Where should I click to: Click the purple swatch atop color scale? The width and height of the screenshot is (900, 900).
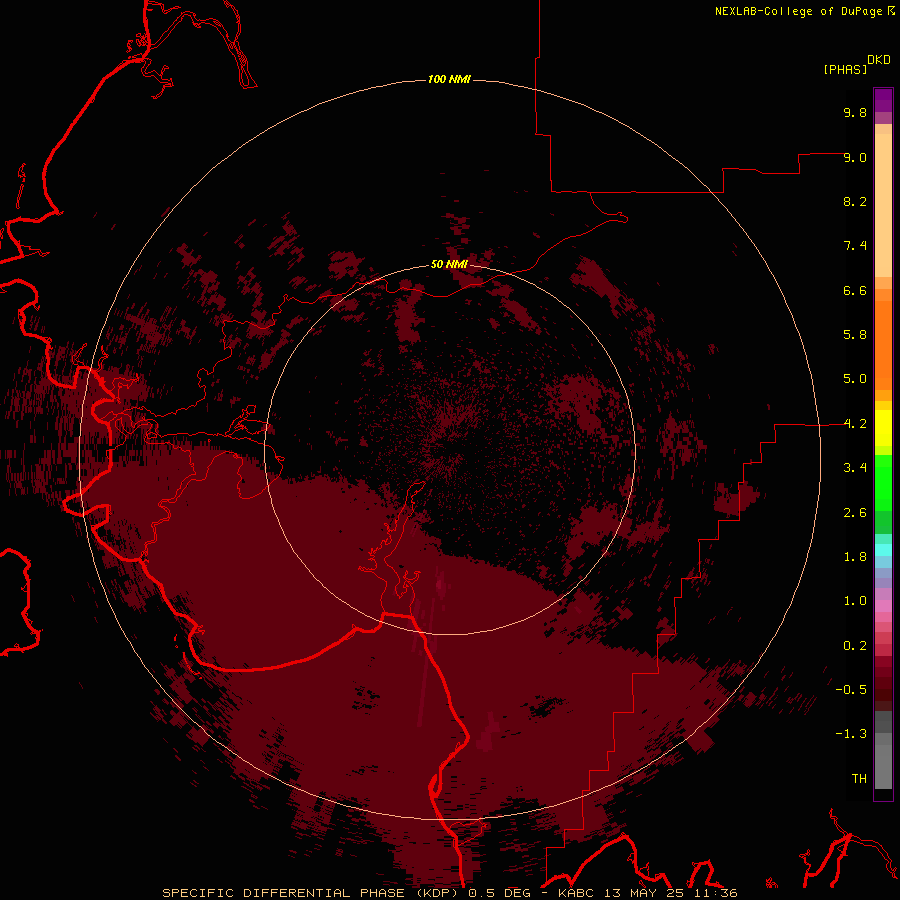[883, 100]
